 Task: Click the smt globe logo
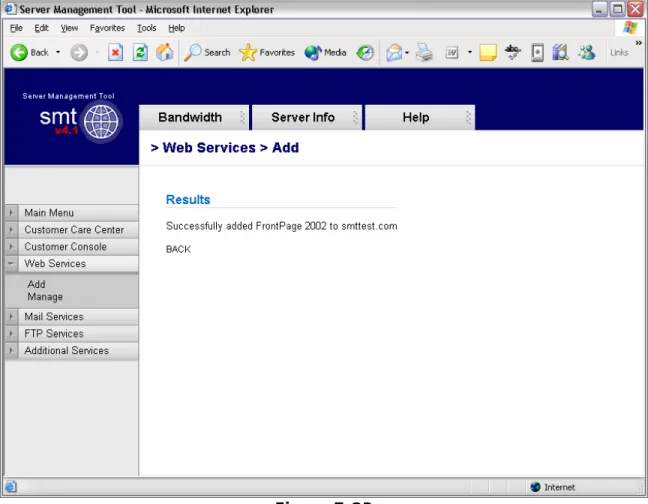coord(101,122)
